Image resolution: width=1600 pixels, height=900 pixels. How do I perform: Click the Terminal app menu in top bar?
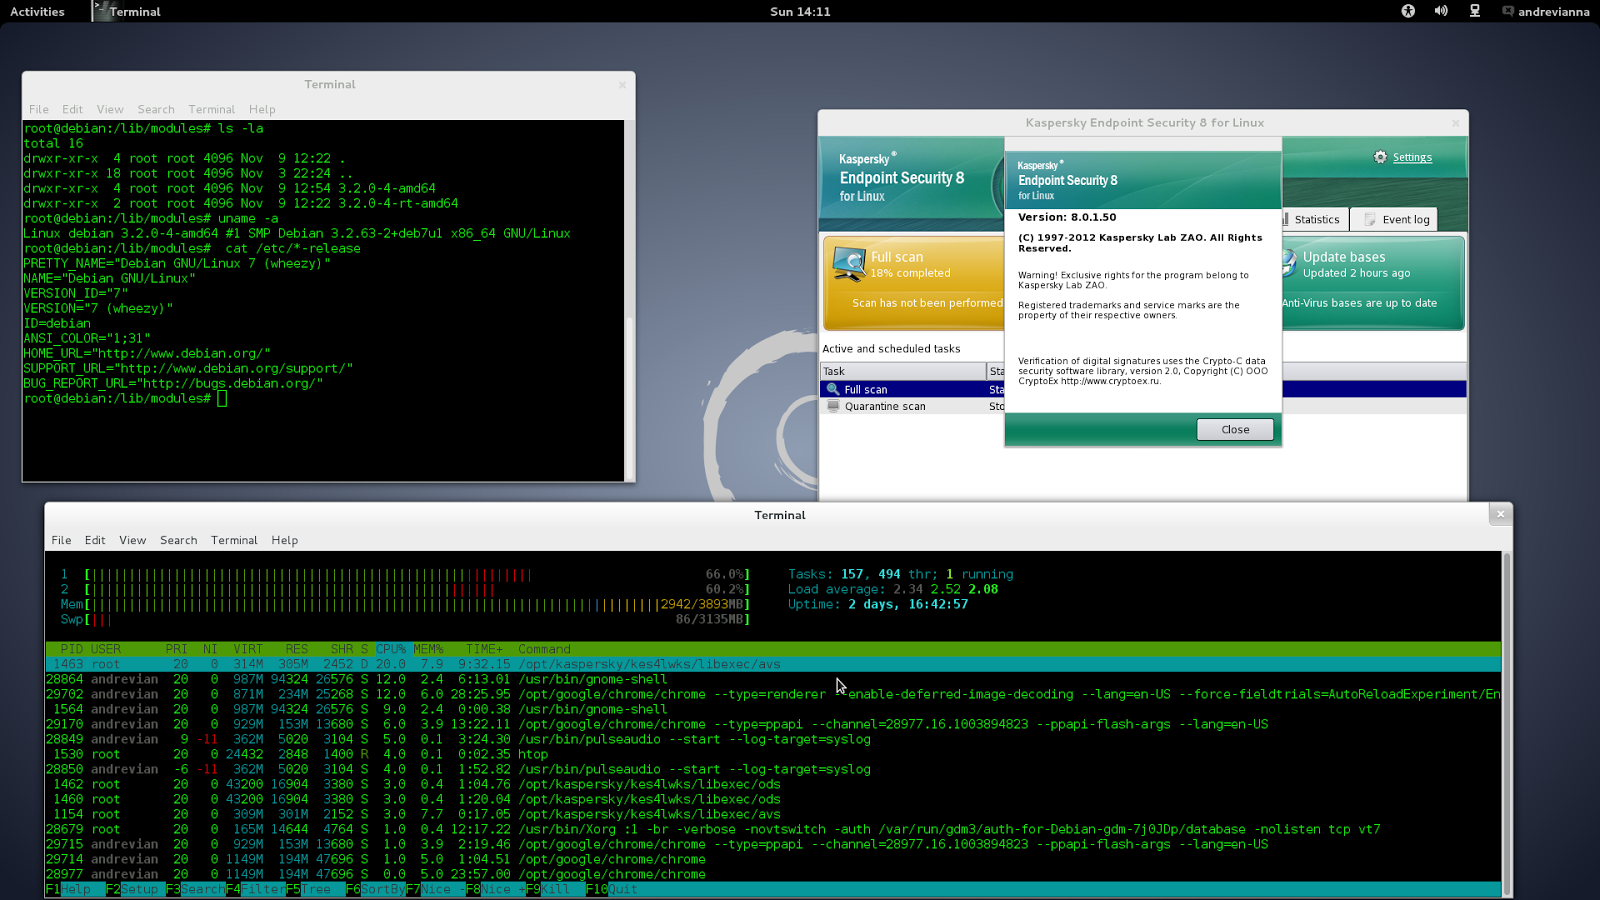[x=127, y=12]
